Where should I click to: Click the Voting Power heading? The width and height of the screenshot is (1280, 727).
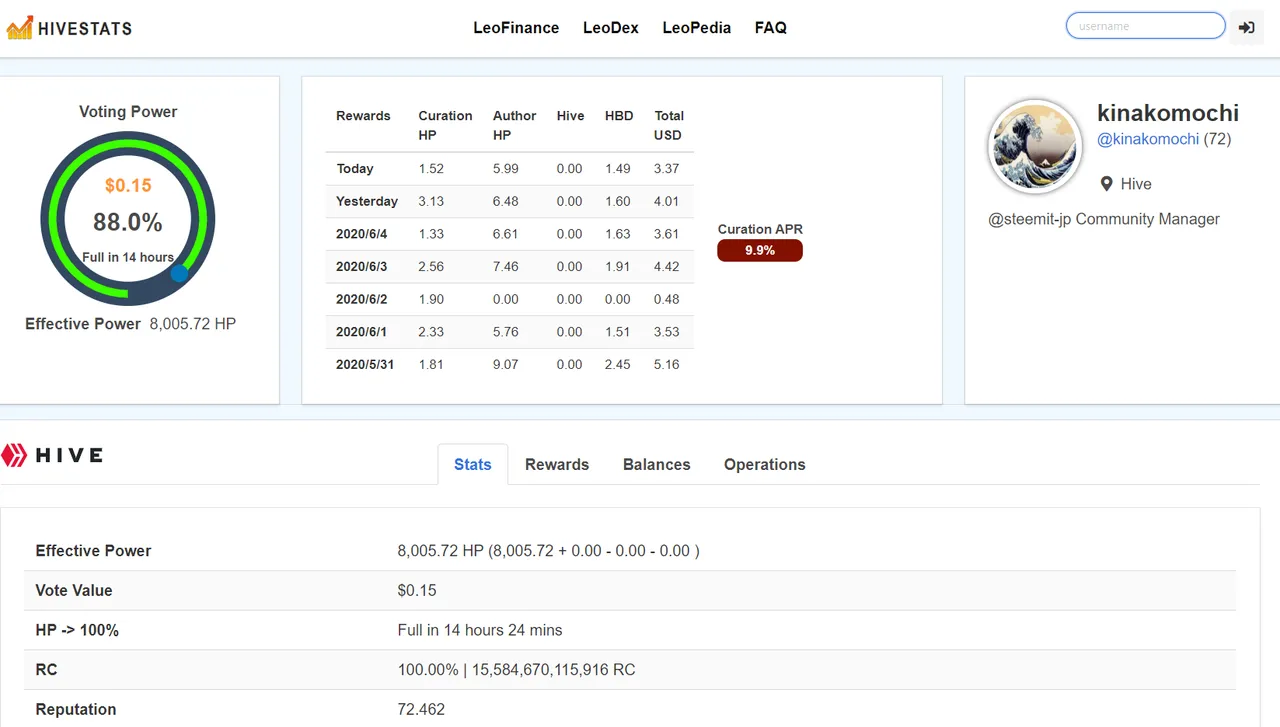[128, 112]
